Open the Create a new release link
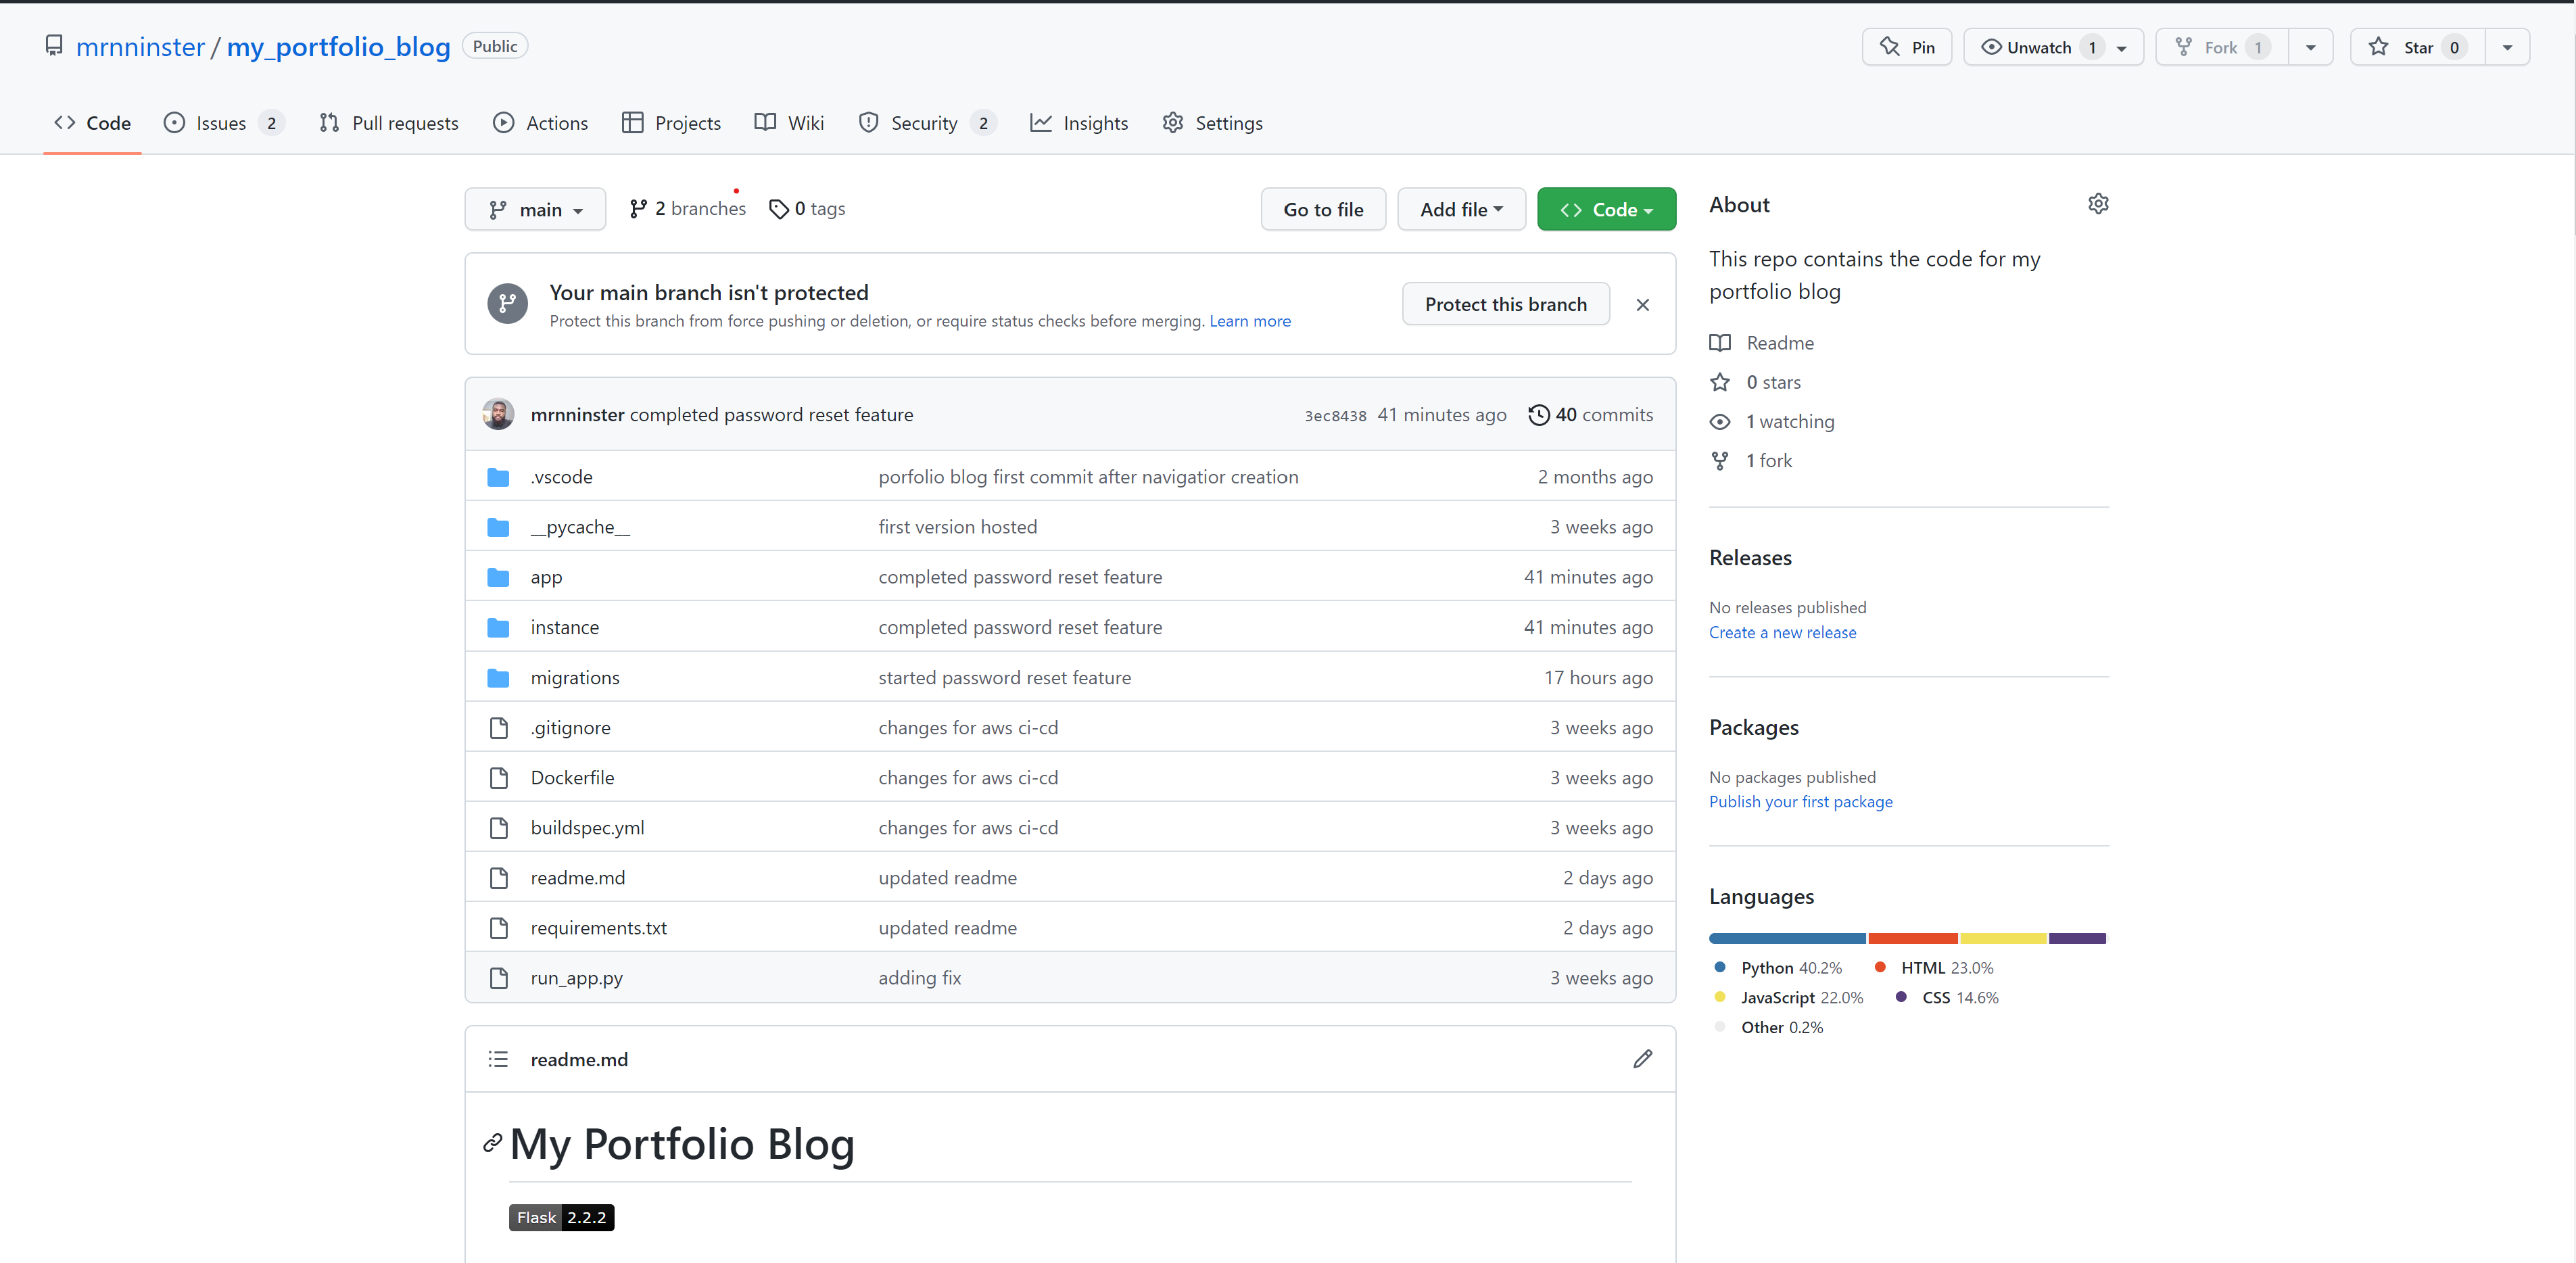 [x=1782, y=632]
